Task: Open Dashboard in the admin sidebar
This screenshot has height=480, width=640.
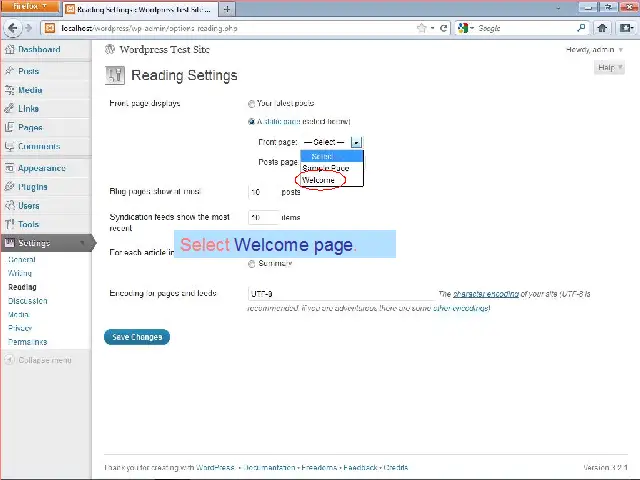Action: (39, 49)
